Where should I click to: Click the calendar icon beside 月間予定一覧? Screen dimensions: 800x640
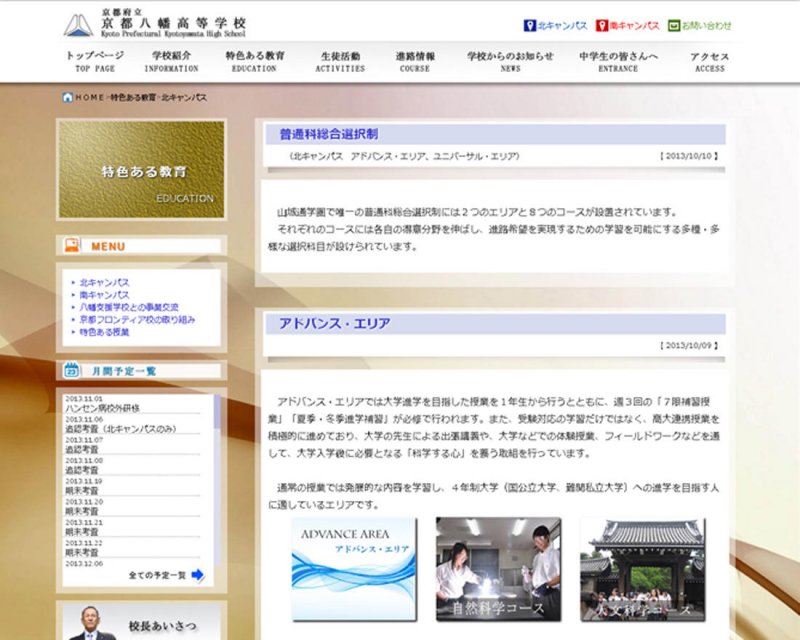(x=72, y=371)
